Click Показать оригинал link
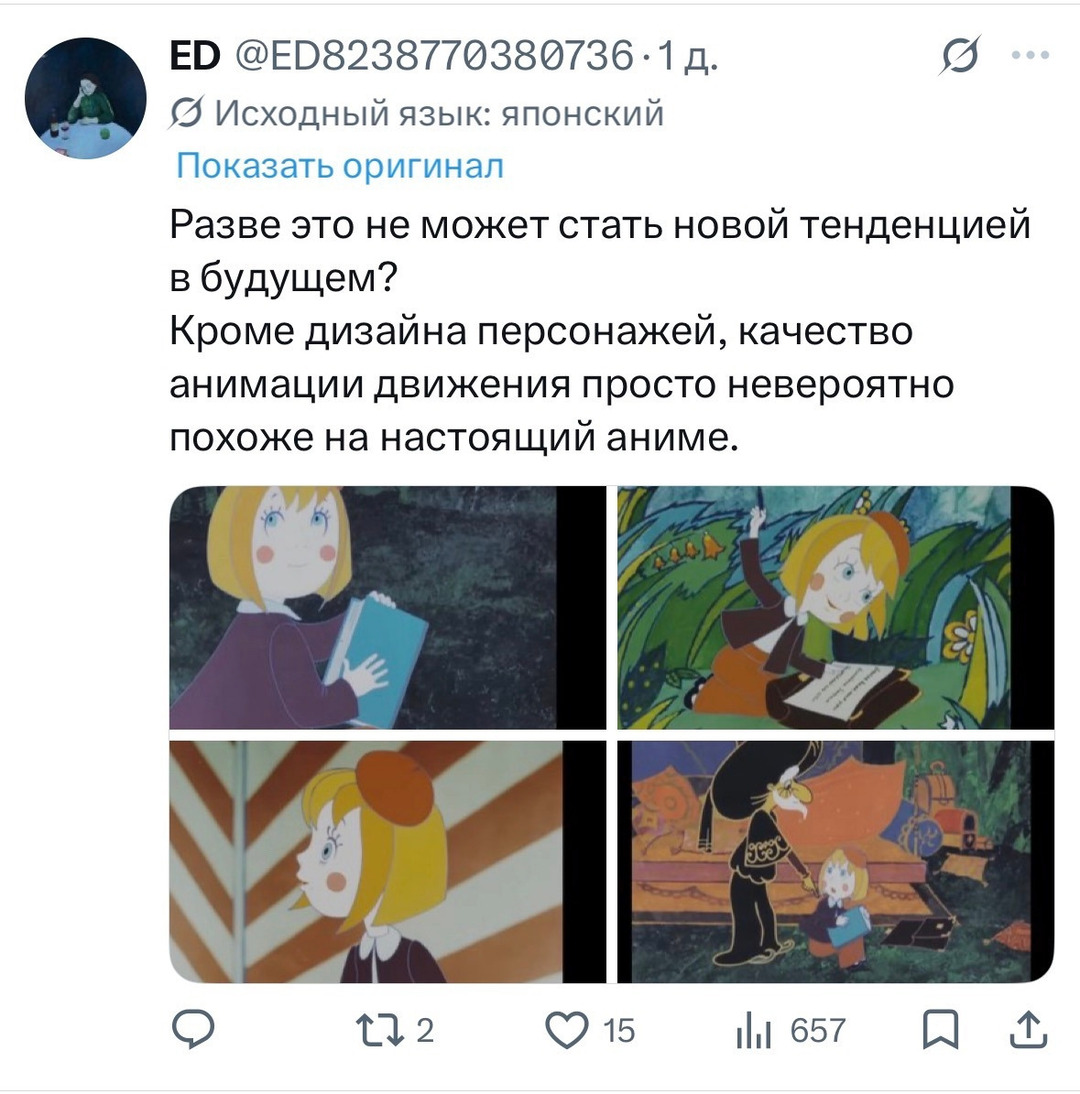The width and height of the screenshot is (1080, 1094). tap(339, 166)
